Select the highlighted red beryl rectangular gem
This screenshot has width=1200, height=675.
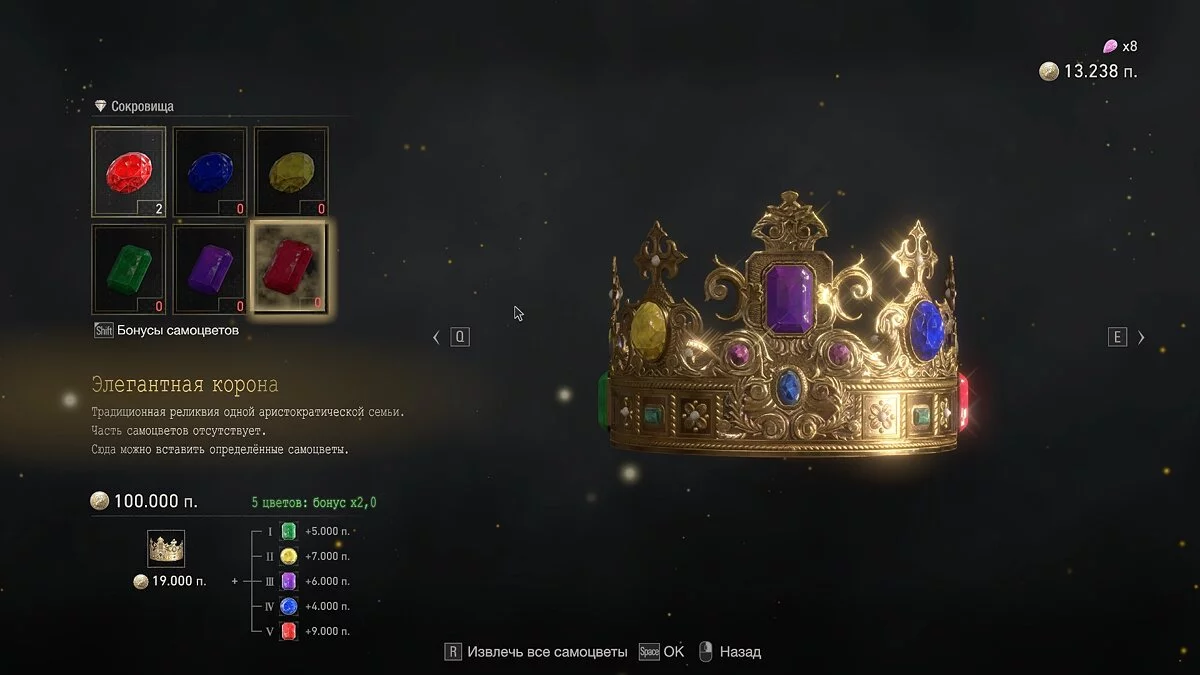coord(291,269)
